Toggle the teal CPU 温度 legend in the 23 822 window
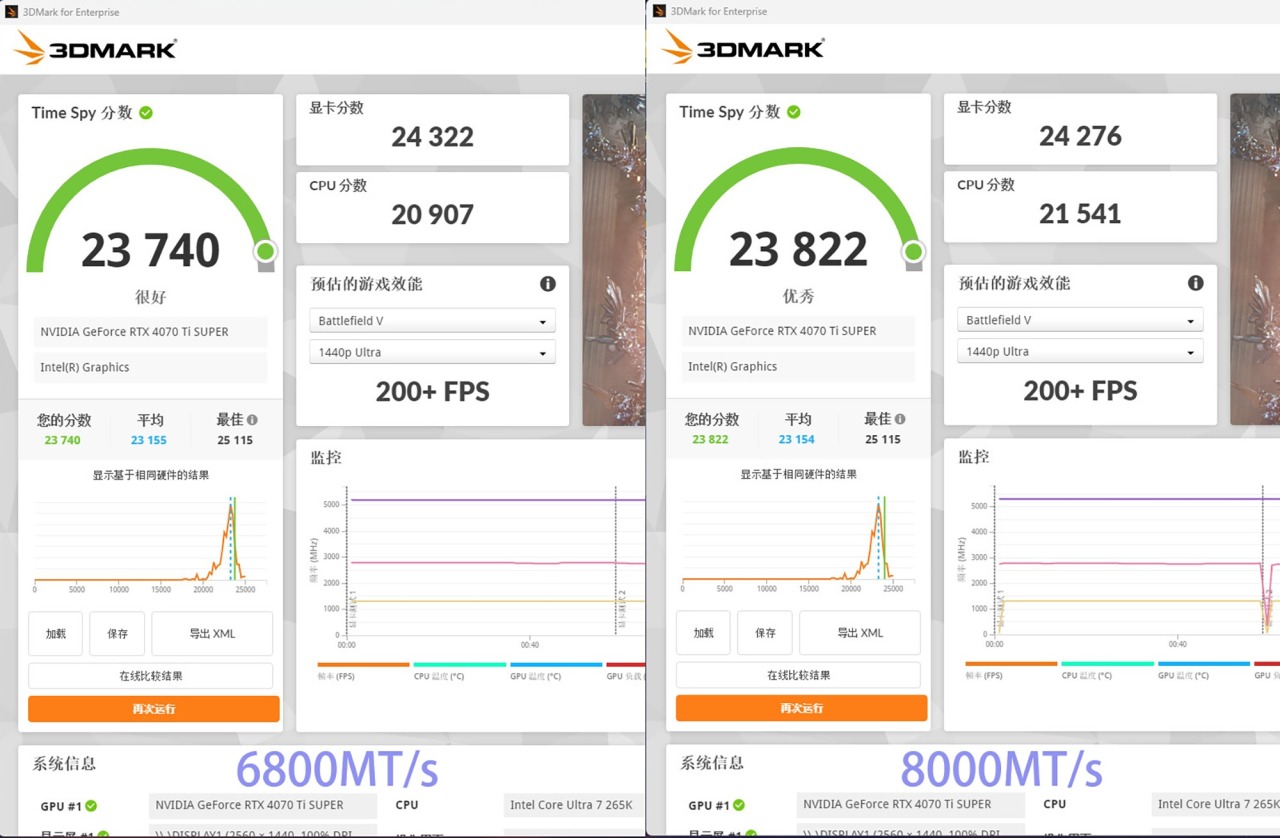Viewport: 1280px width, 838px height. (1107, 669)
